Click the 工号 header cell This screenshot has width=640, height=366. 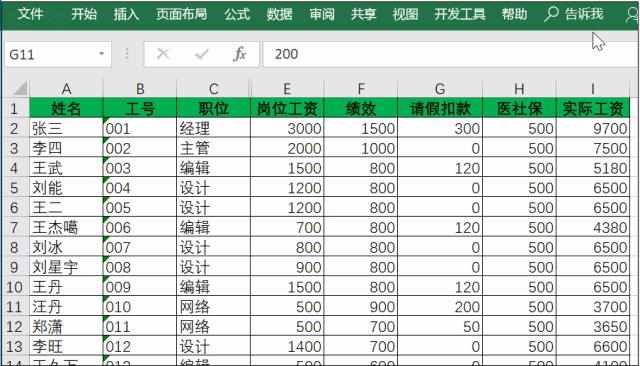click(x=140, y=108)
